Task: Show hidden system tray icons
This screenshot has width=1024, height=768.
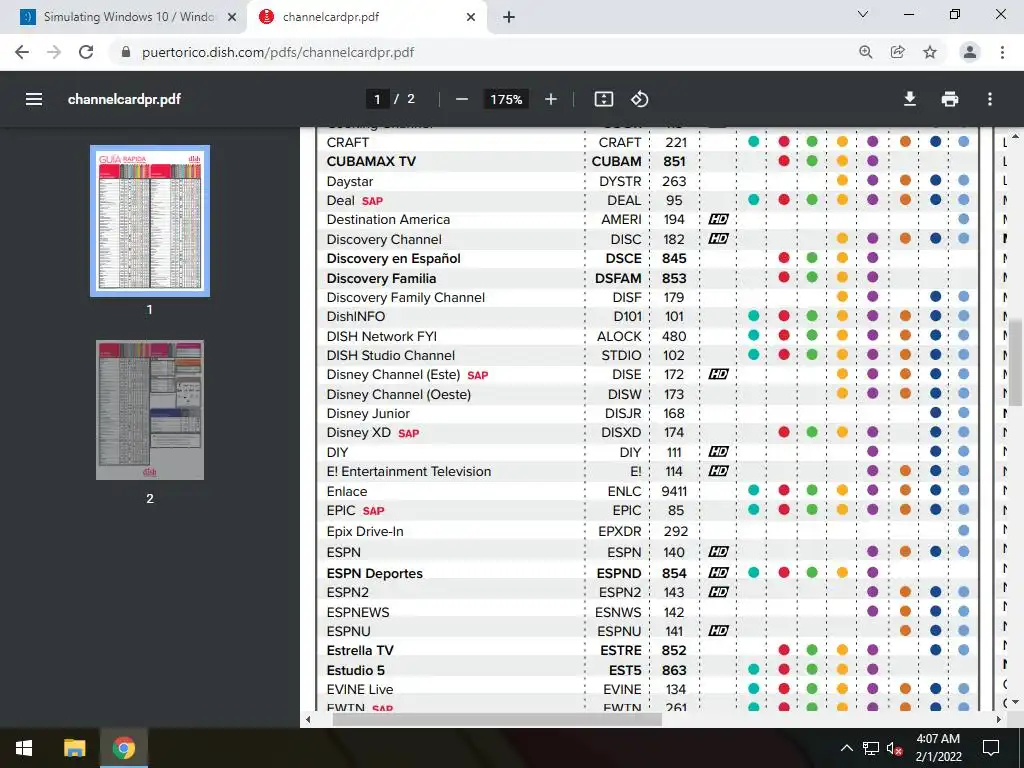Action: (x=846, y=748)
